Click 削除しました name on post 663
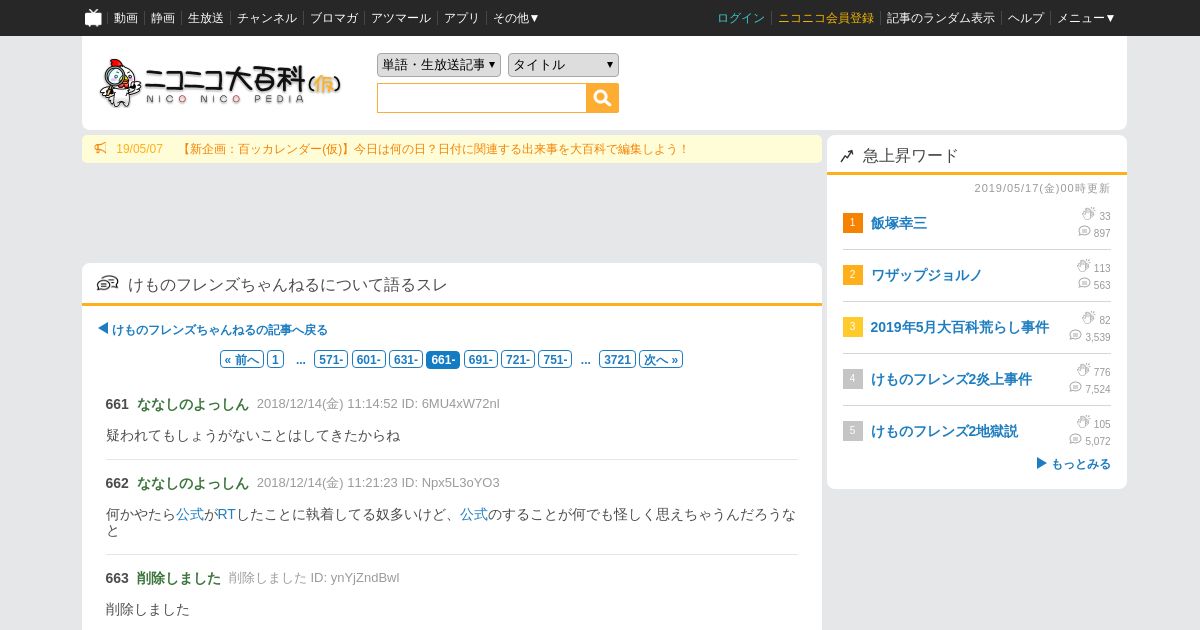Image resolution: width=1200 pixels, height=630 pixels. 179,578
